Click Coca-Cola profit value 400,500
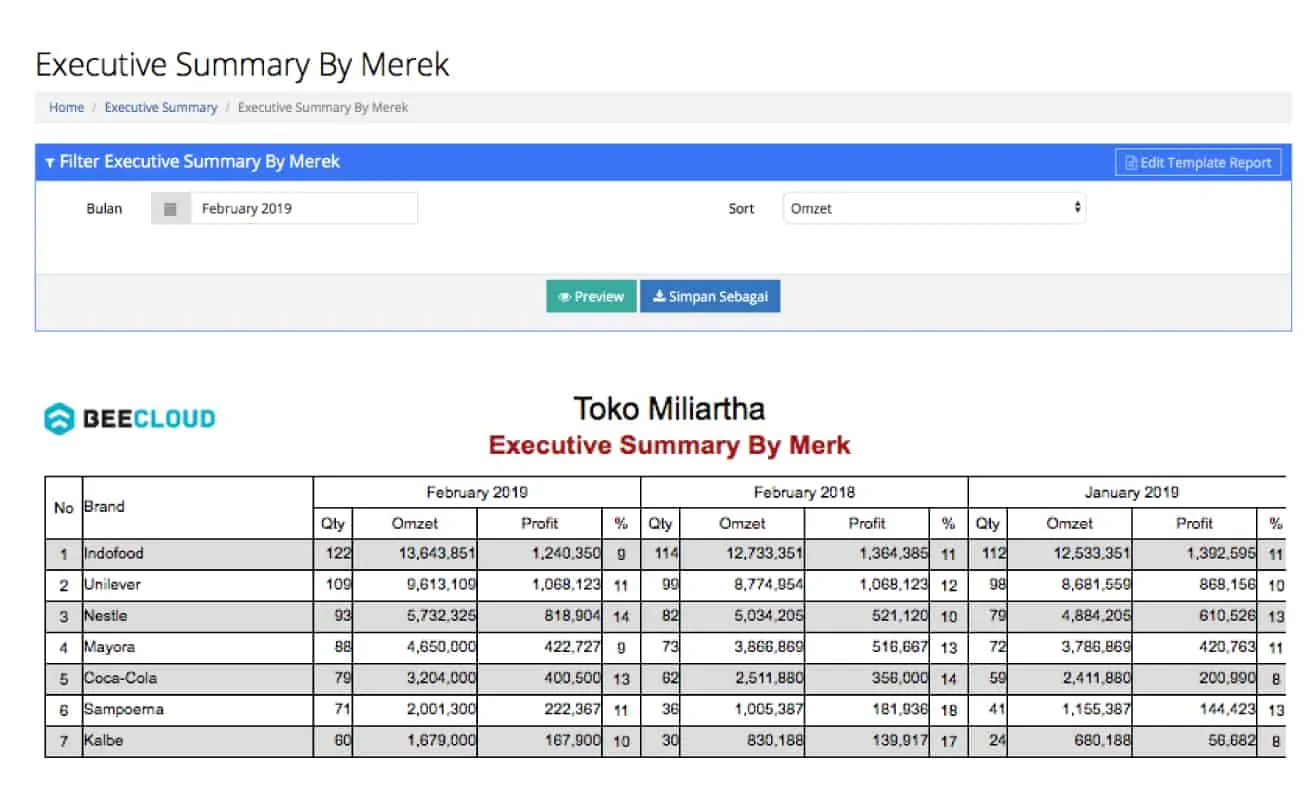1314x792 pixels. [573, 678]
